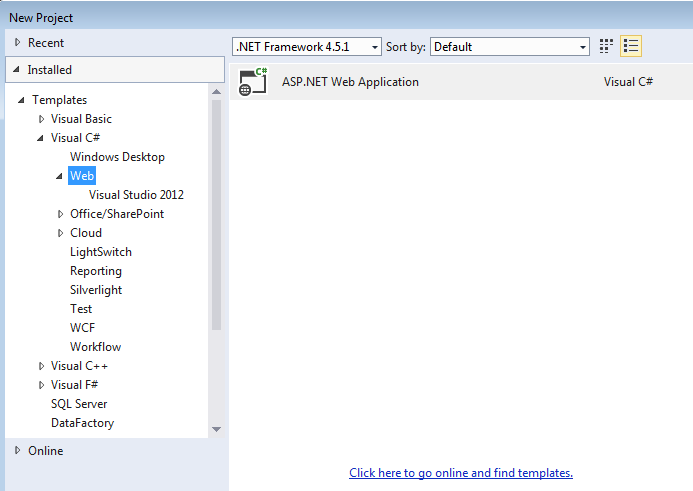Expand the Office/SharePoint node arrow

point(60,214)
